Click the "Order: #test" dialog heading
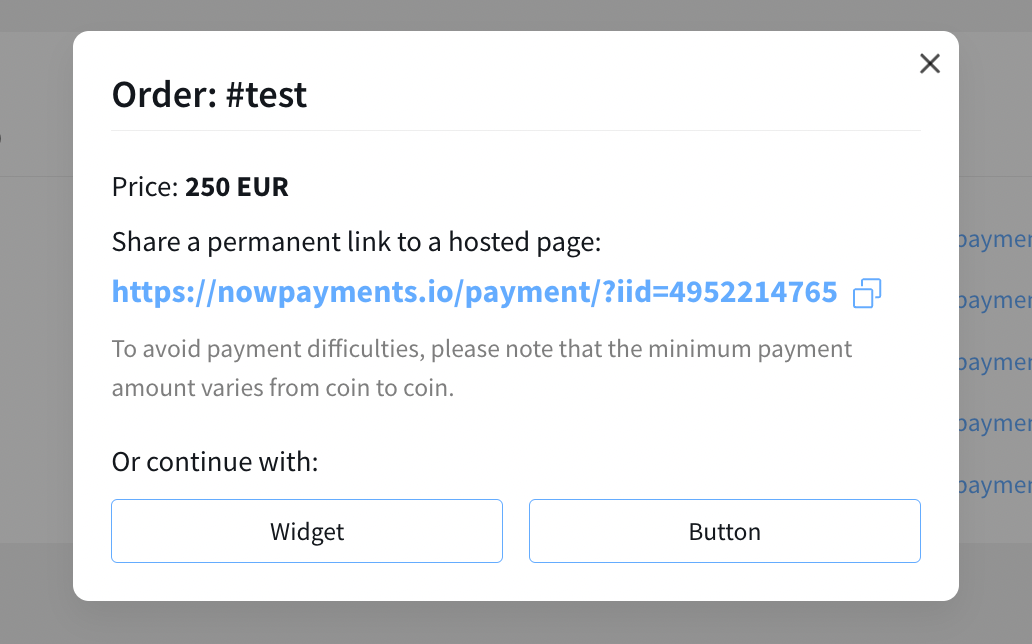This screenshot has width=1032, height=644. 209,95
